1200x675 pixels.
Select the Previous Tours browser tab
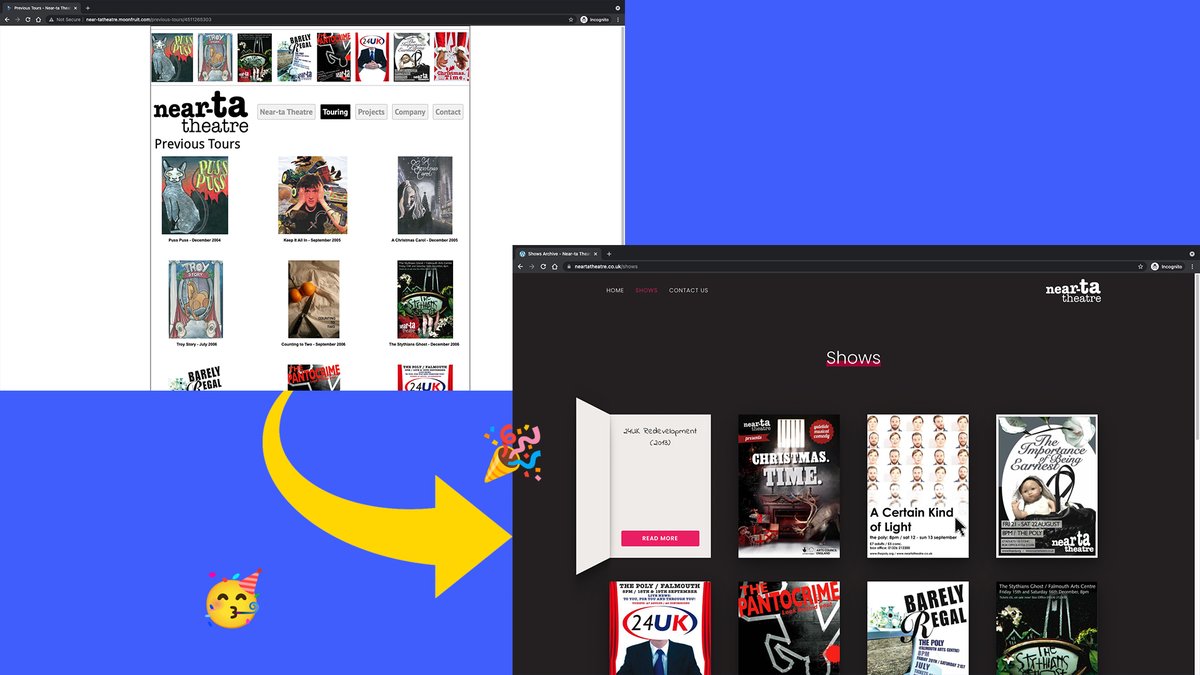coord(42,7)
